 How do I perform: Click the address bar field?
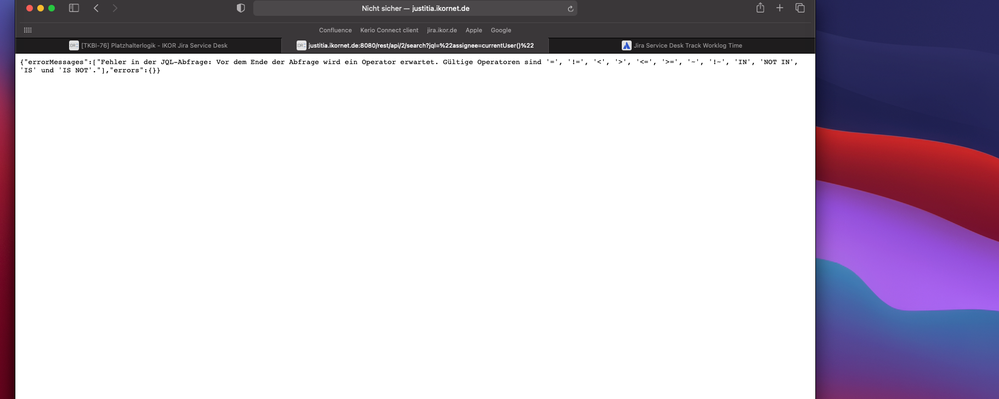pyautogui.click(x=415, y=8)
